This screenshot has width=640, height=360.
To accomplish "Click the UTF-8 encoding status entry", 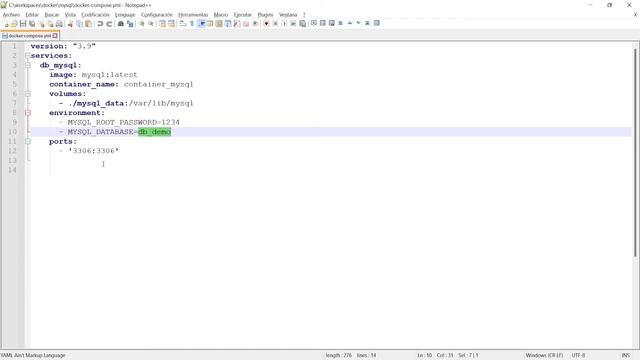I will point(578,356).
